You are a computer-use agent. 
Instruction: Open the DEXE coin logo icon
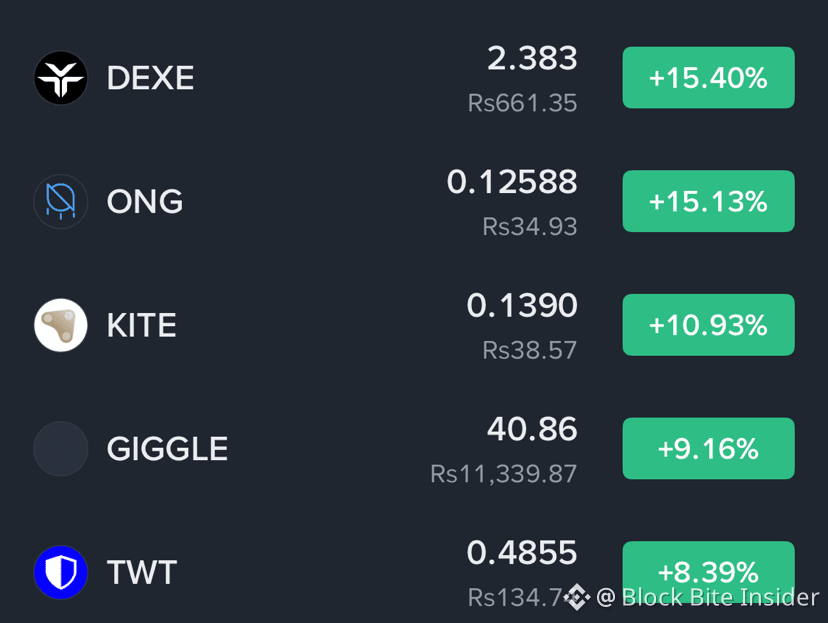[61, 78]
